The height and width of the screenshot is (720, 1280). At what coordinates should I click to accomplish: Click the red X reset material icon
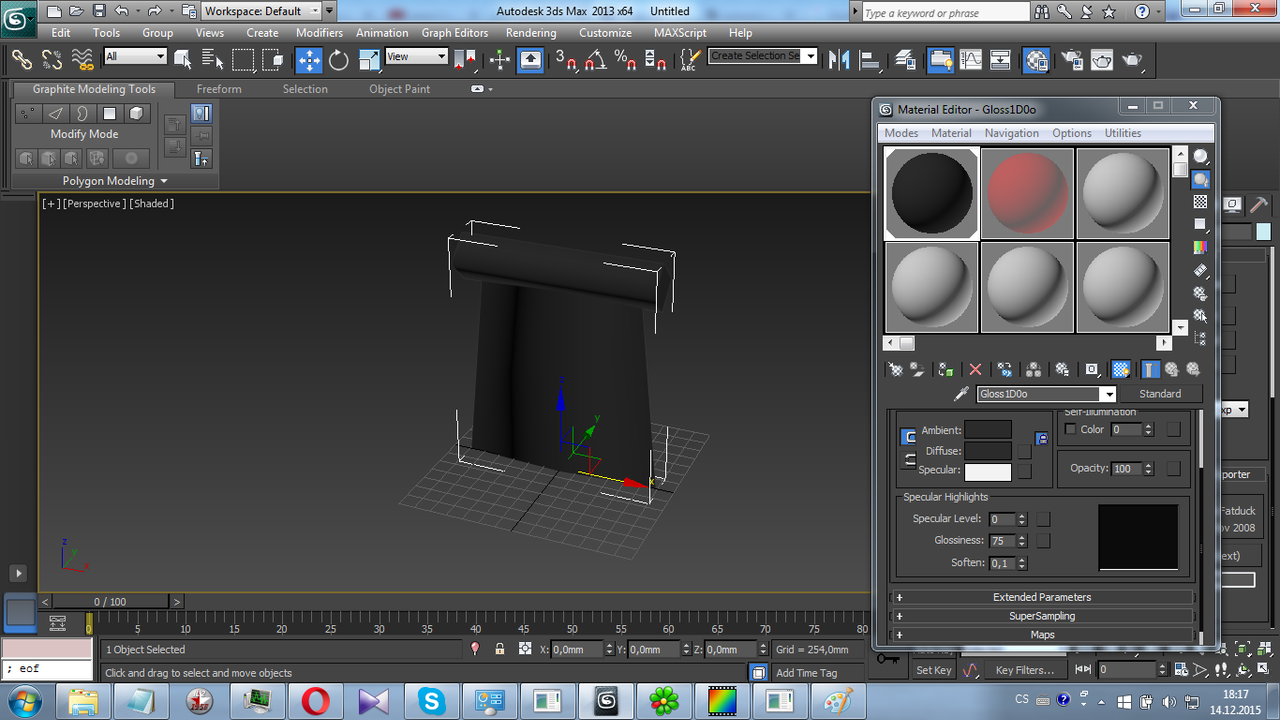point(975,370)
